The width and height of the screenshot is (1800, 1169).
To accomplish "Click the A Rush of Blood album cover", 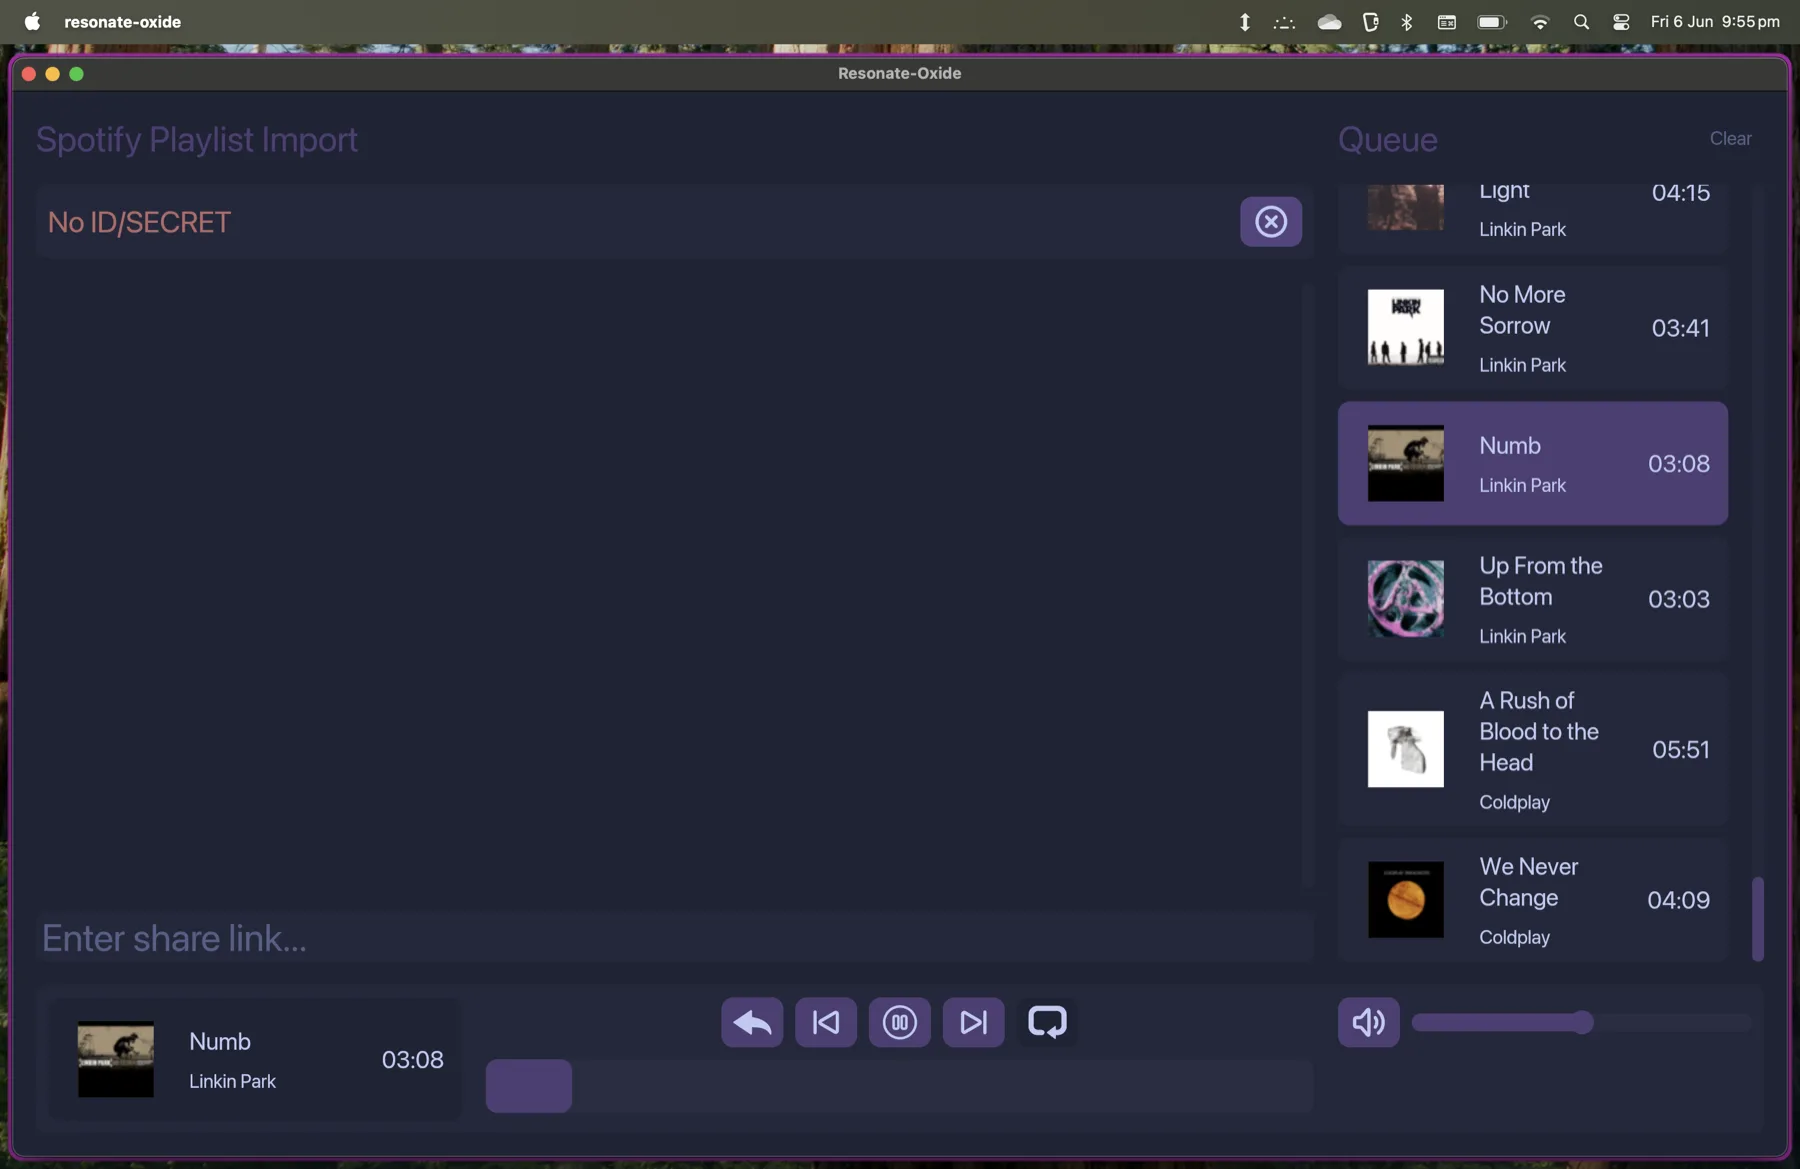I will point(1405,749).
